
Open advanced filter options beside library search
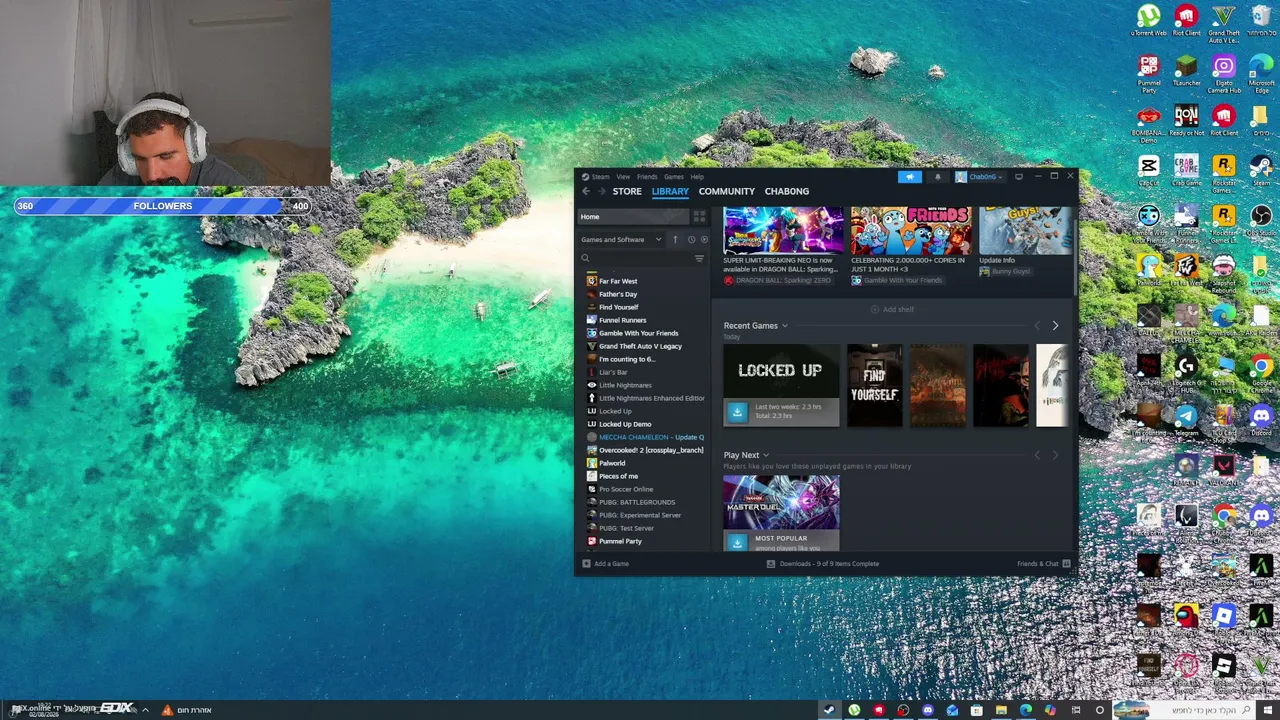(699, 259)
